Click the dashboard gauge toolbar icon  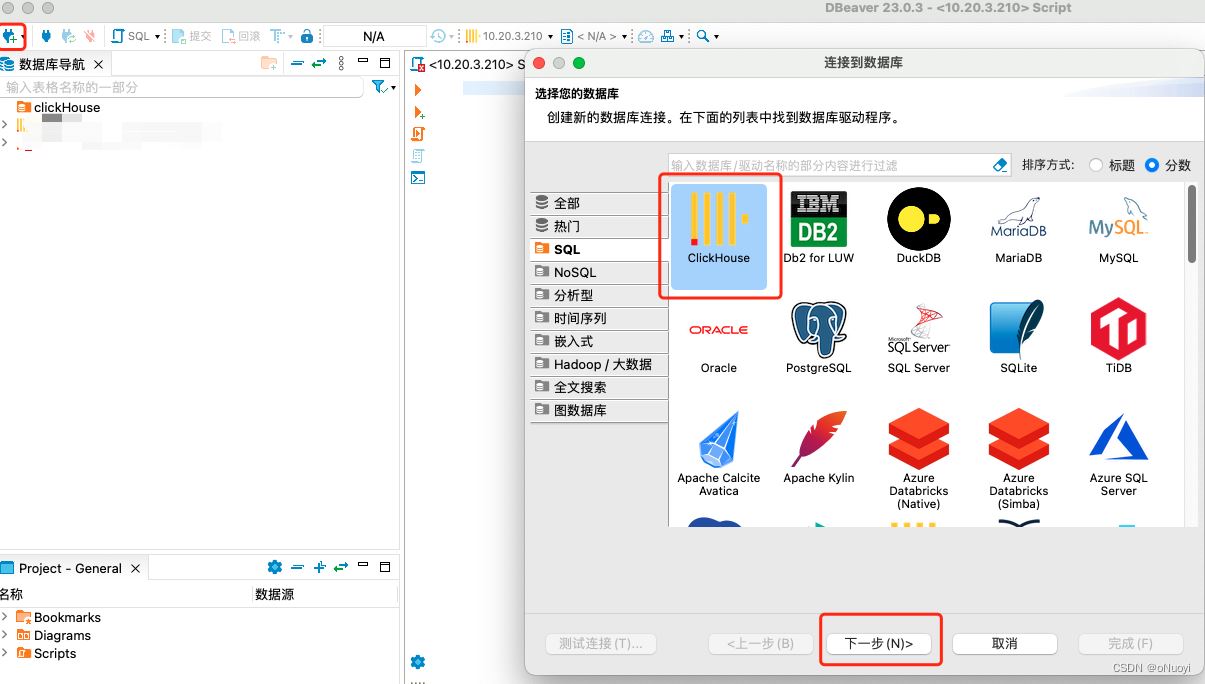click(x=645, y=36)
